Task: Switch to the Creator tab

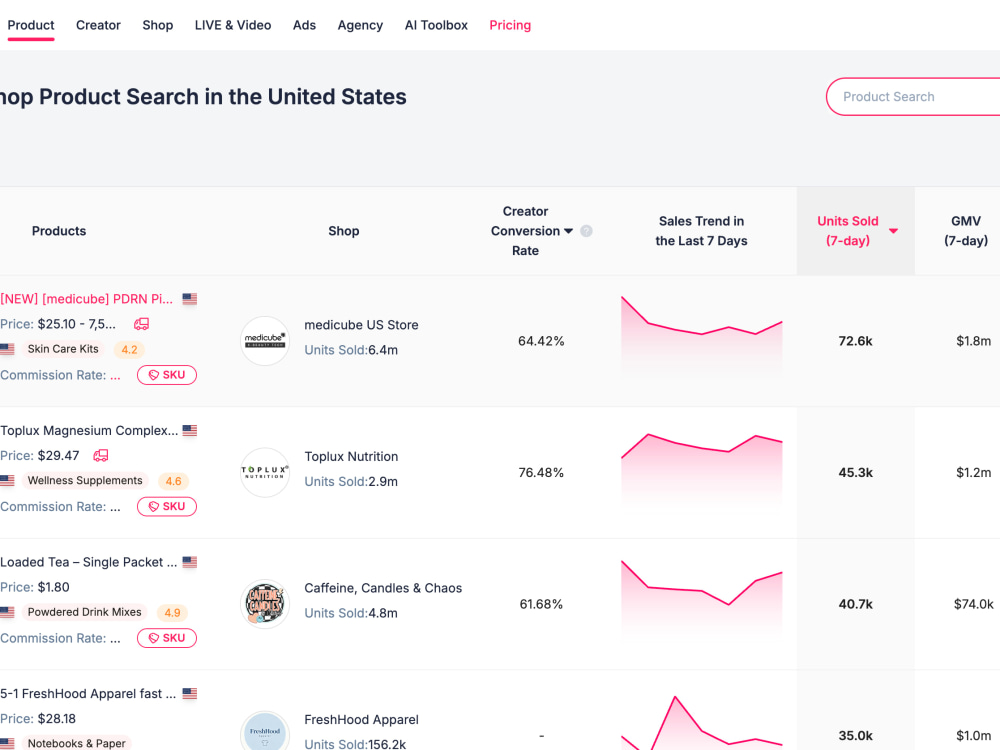Action: coord(98,25)
